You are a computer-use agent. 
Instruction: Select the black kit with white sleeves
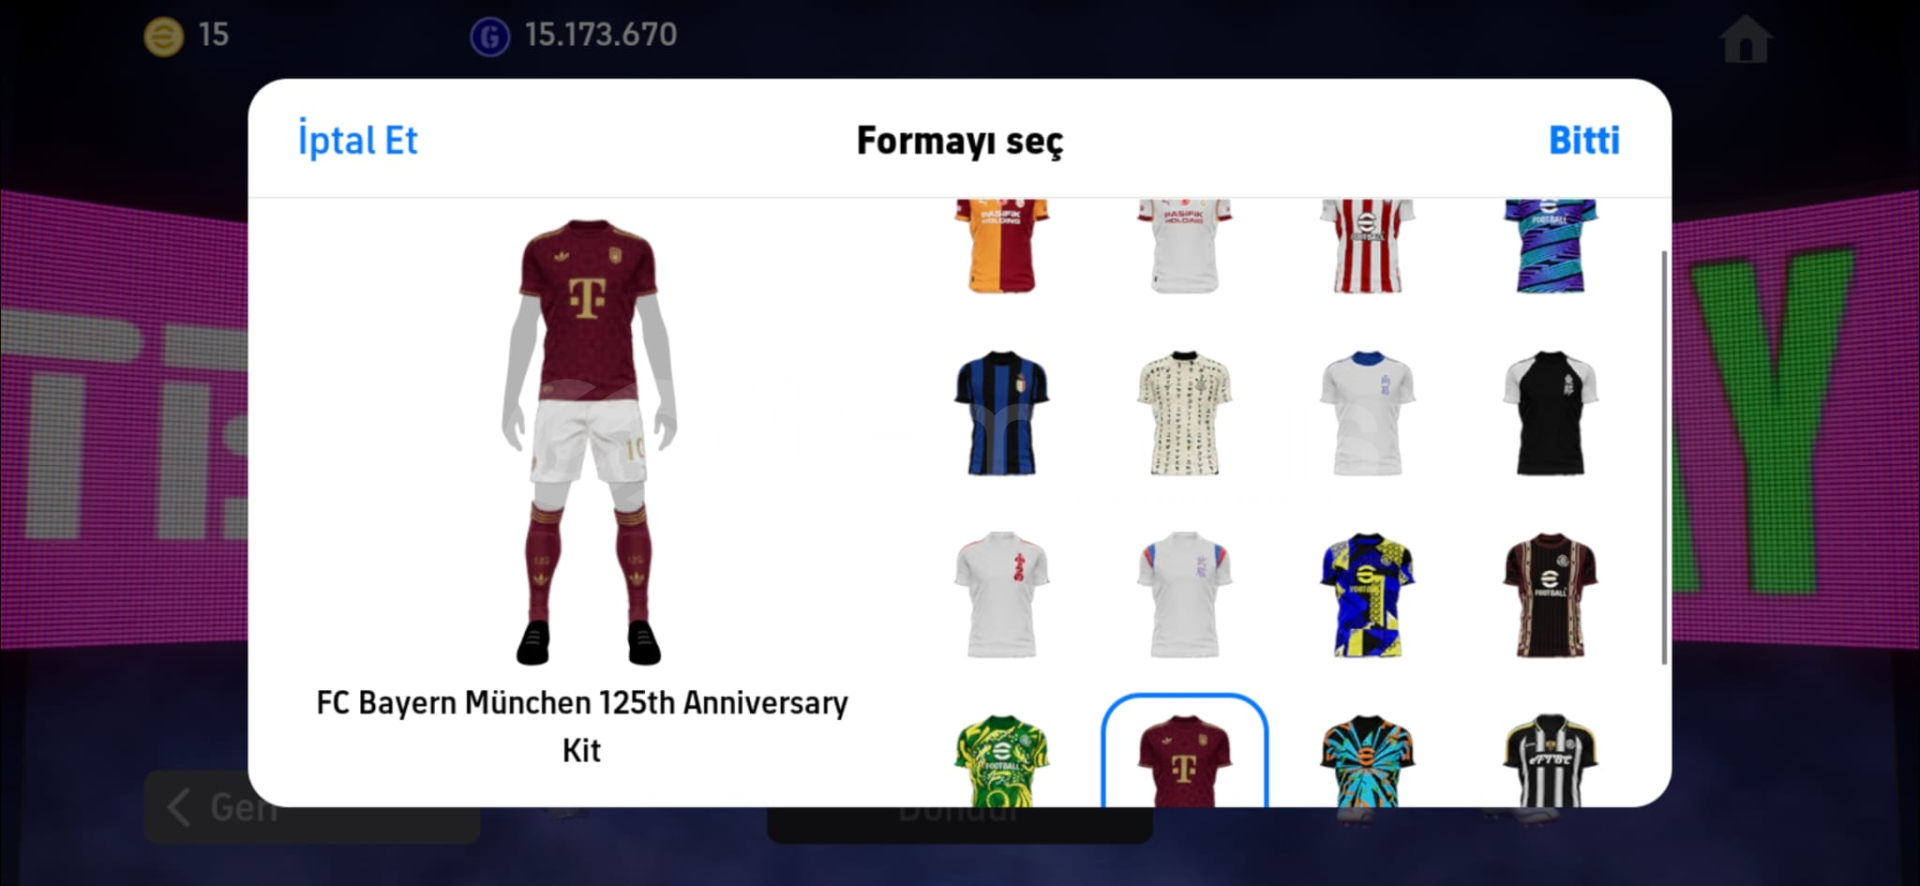tap(1550, 413)
